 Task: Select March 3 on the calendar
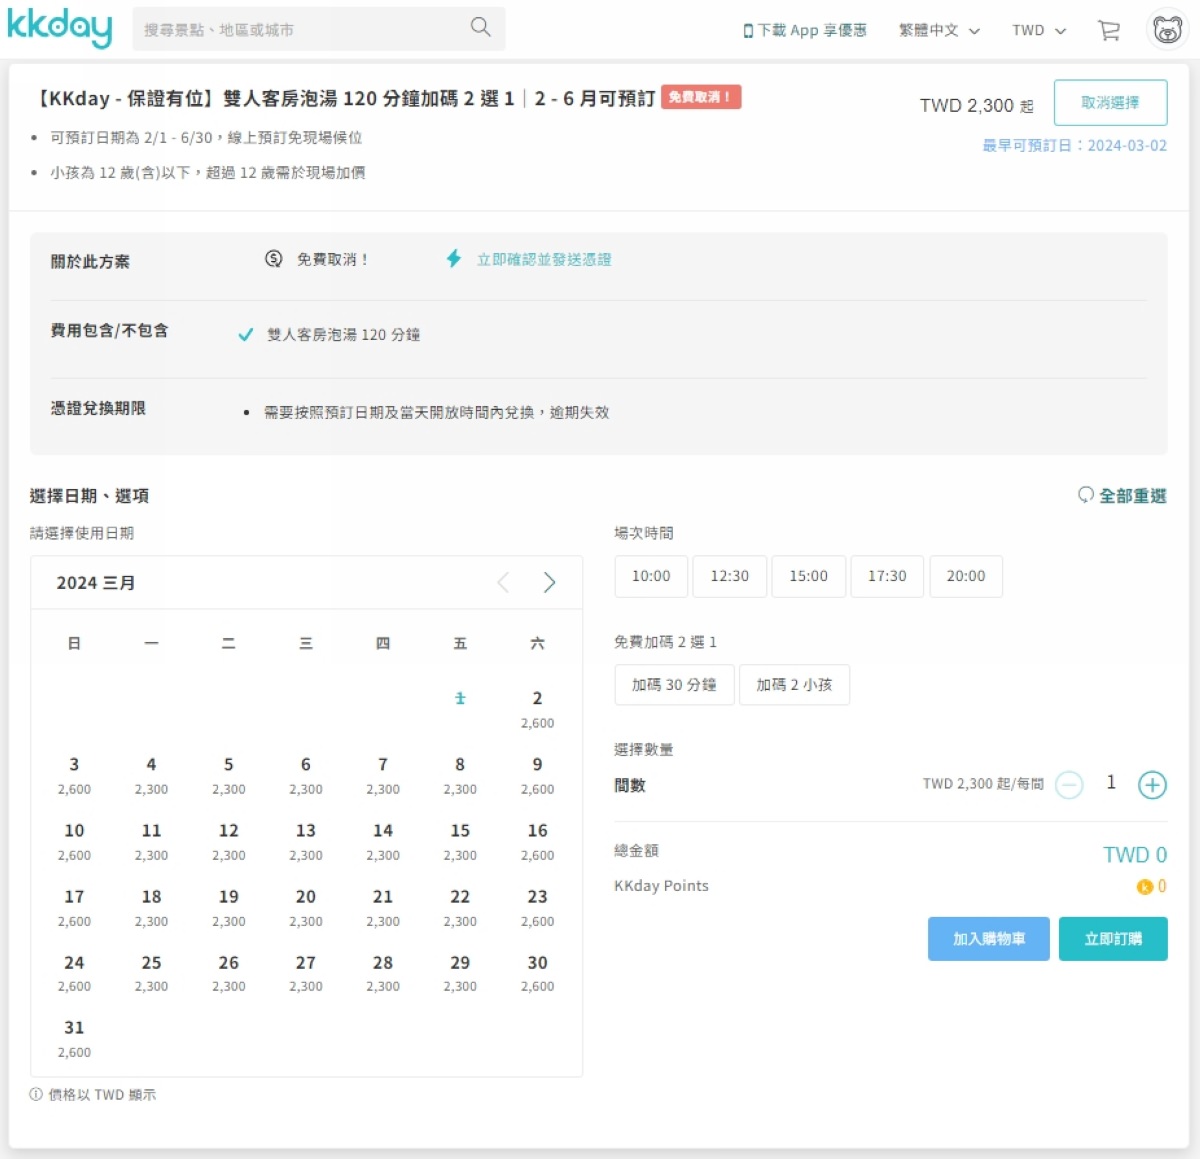[x=74, y=775]
